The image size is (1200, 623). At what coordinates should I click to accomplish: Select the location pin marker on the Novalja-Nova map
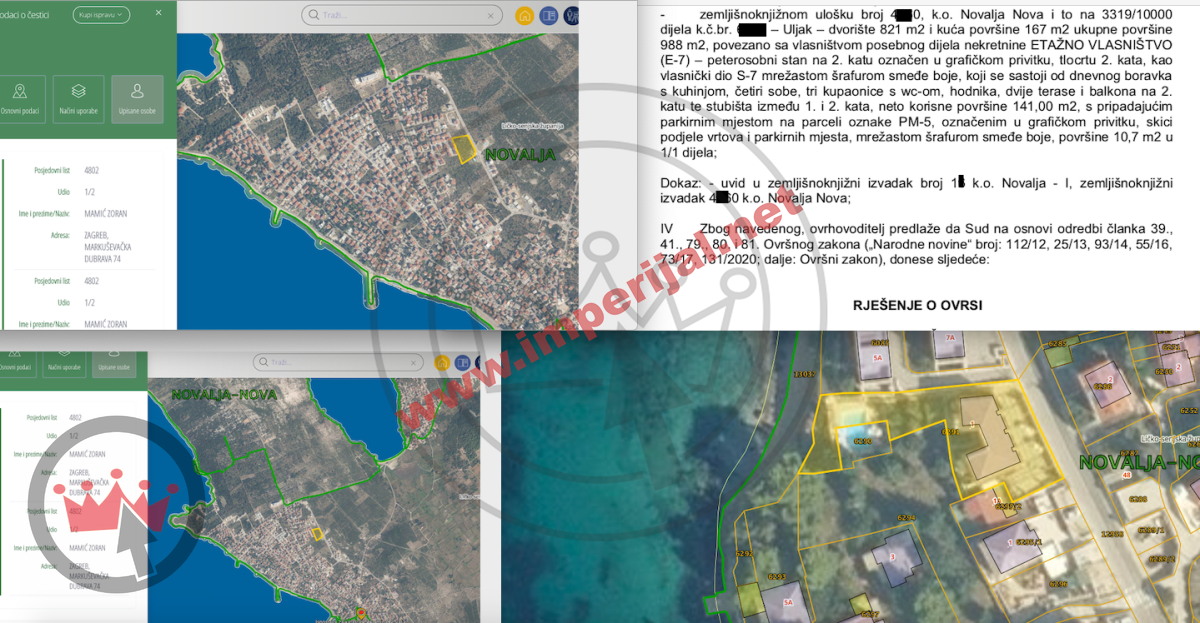pos(362,612)
